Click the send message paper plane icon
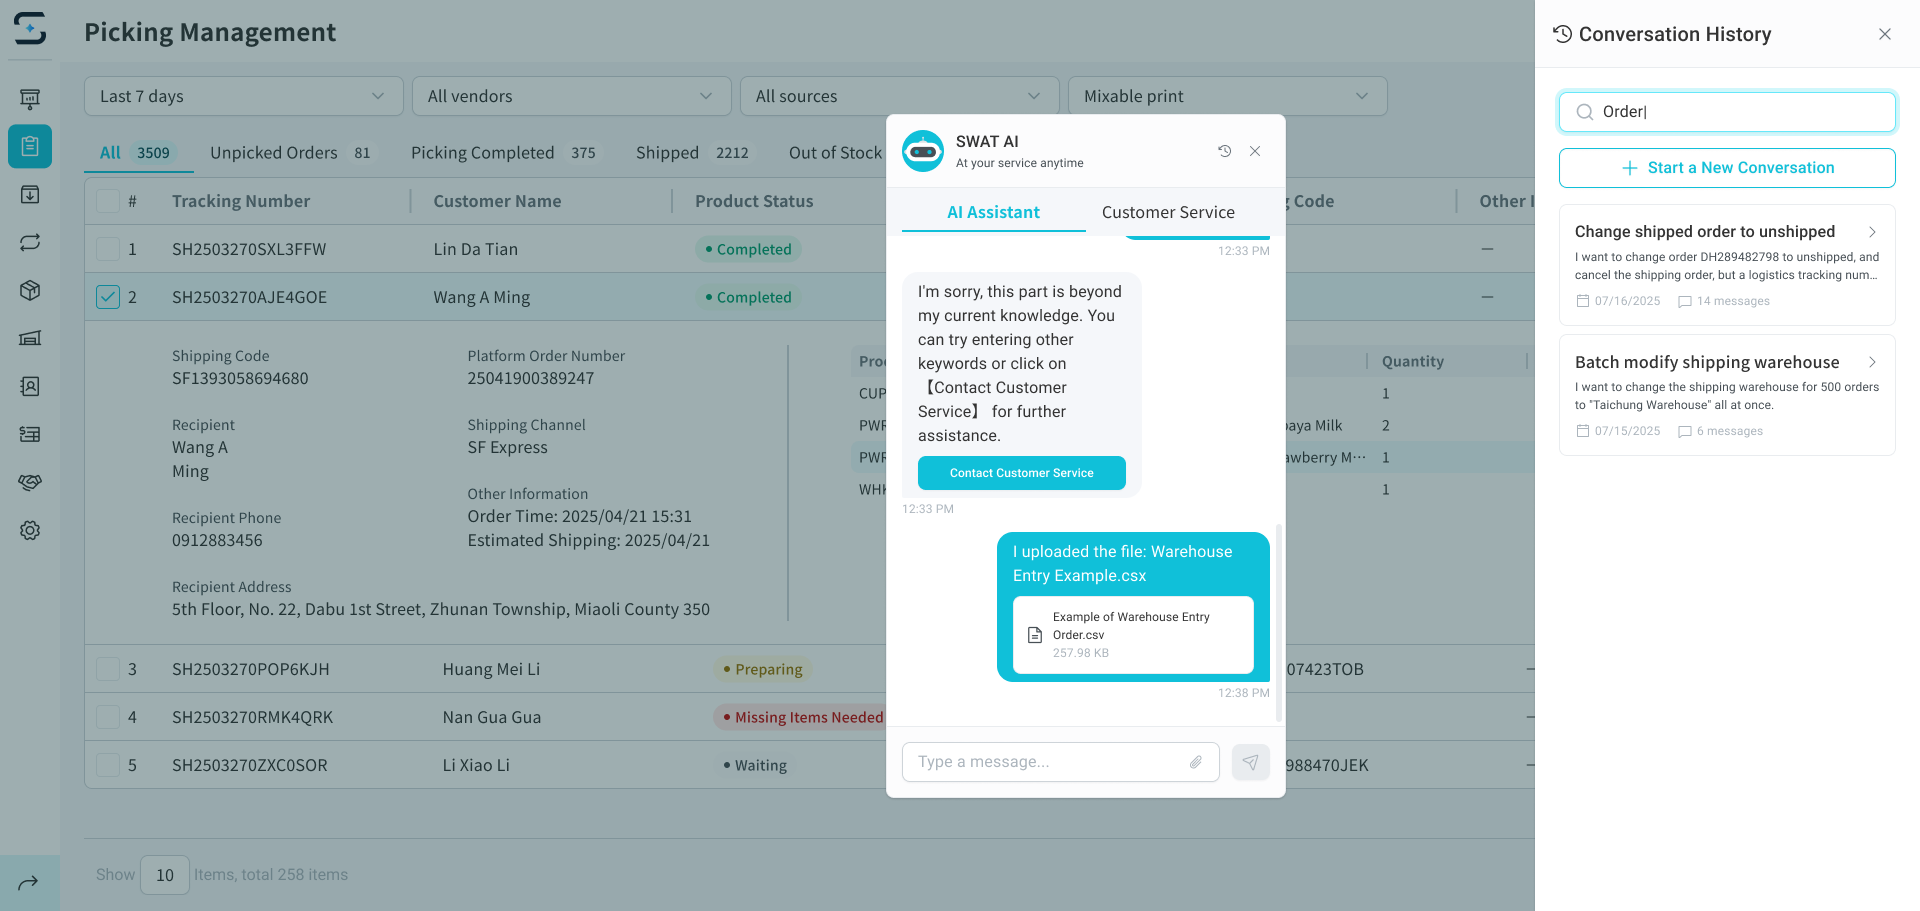This screenshot has width=1920, height=911. (1250, 762)
